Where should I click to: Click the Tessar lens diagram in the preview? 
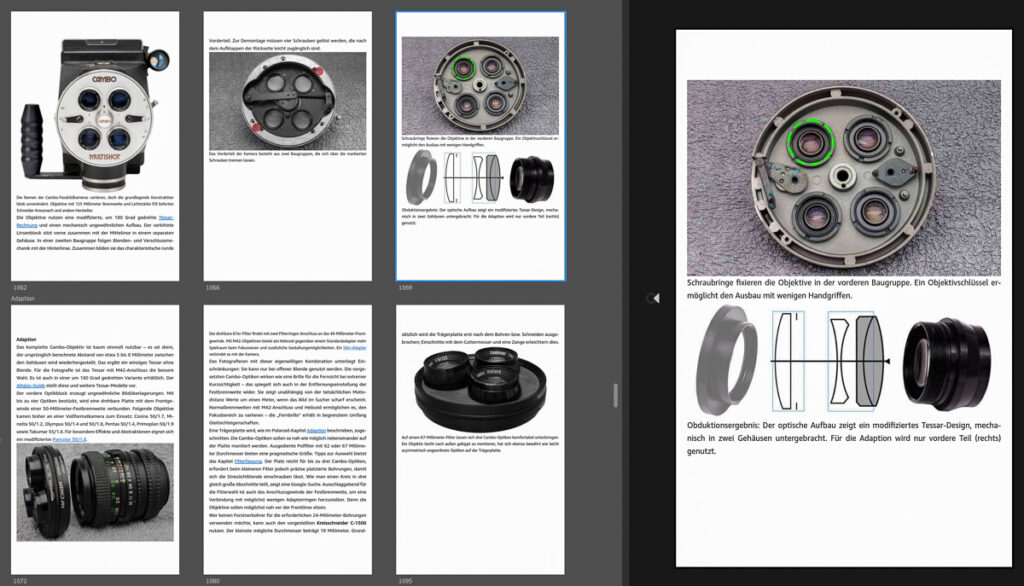coord(828,361)
